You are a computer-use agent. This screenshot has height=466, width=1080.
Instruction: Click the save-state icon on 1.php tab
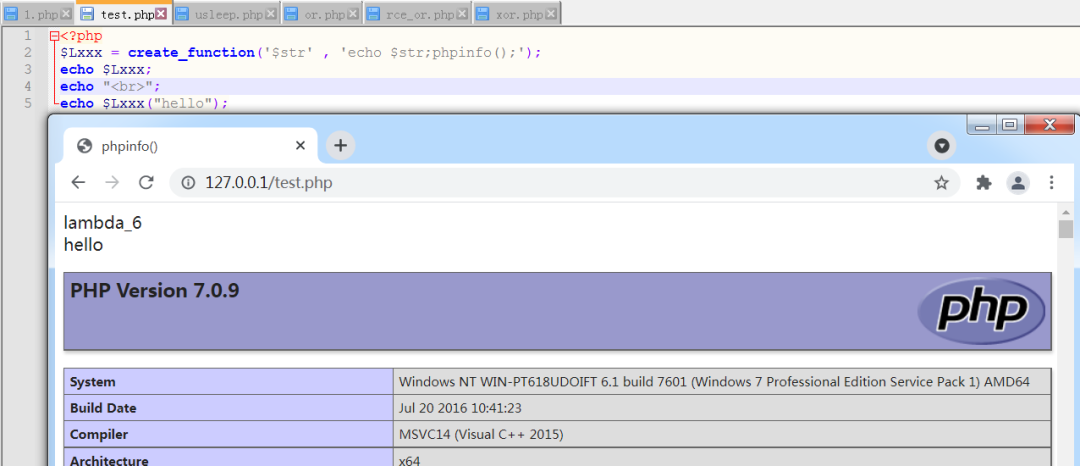12,14
